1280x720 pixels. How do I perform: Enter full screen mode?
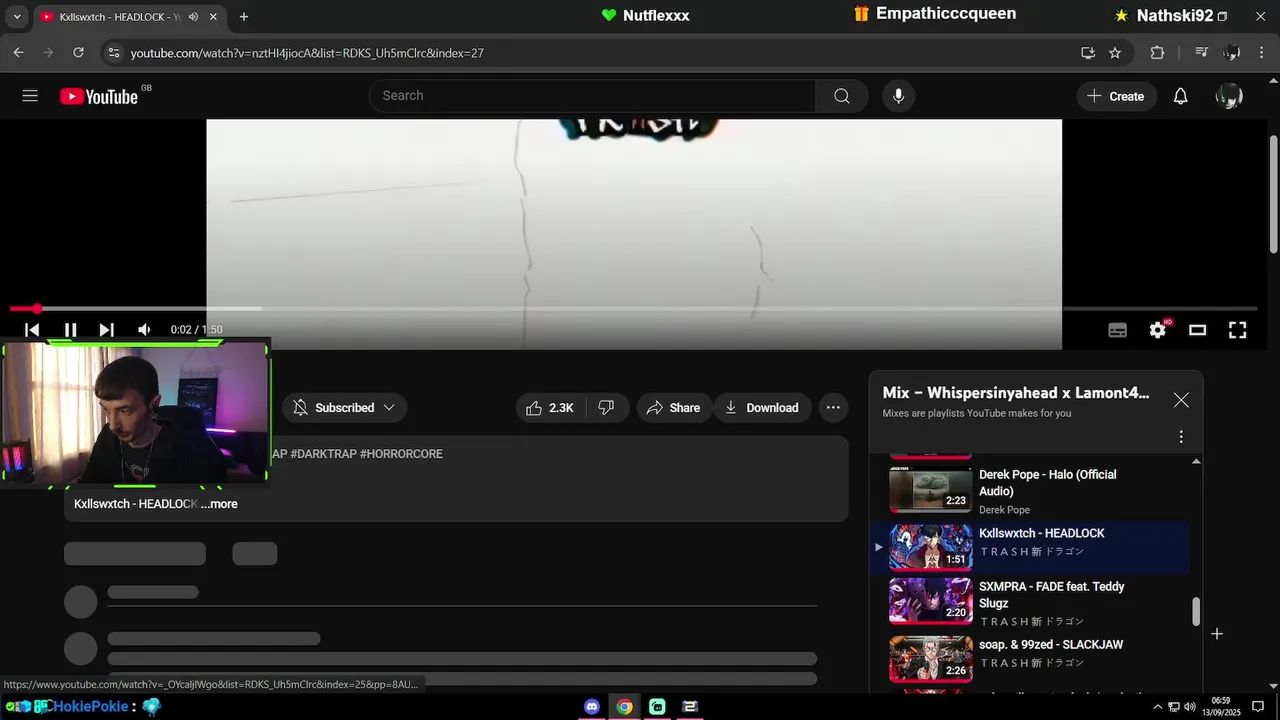click(x=1237, y=330)
